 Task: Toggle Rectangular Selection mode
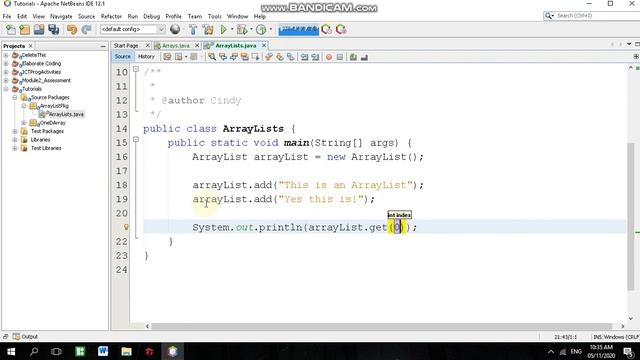(256, 57)
